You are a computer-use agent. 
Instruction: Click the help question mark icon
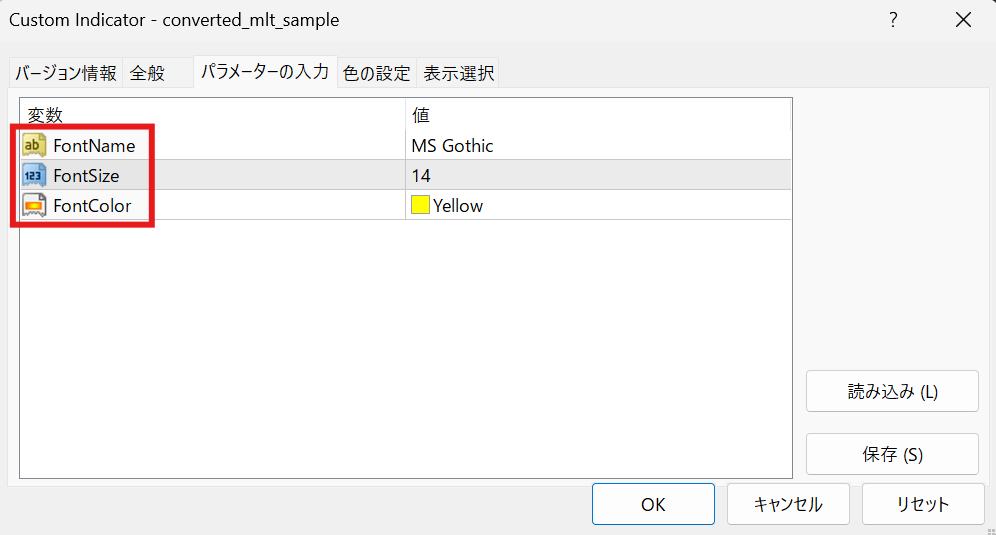[893, 20]
